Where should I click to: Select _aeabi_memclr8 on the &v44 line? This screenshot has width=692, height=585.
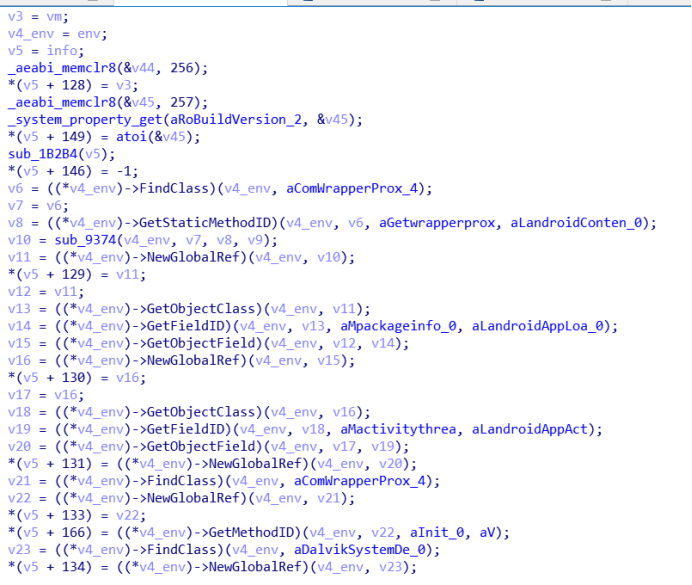[x=62, y=68]
